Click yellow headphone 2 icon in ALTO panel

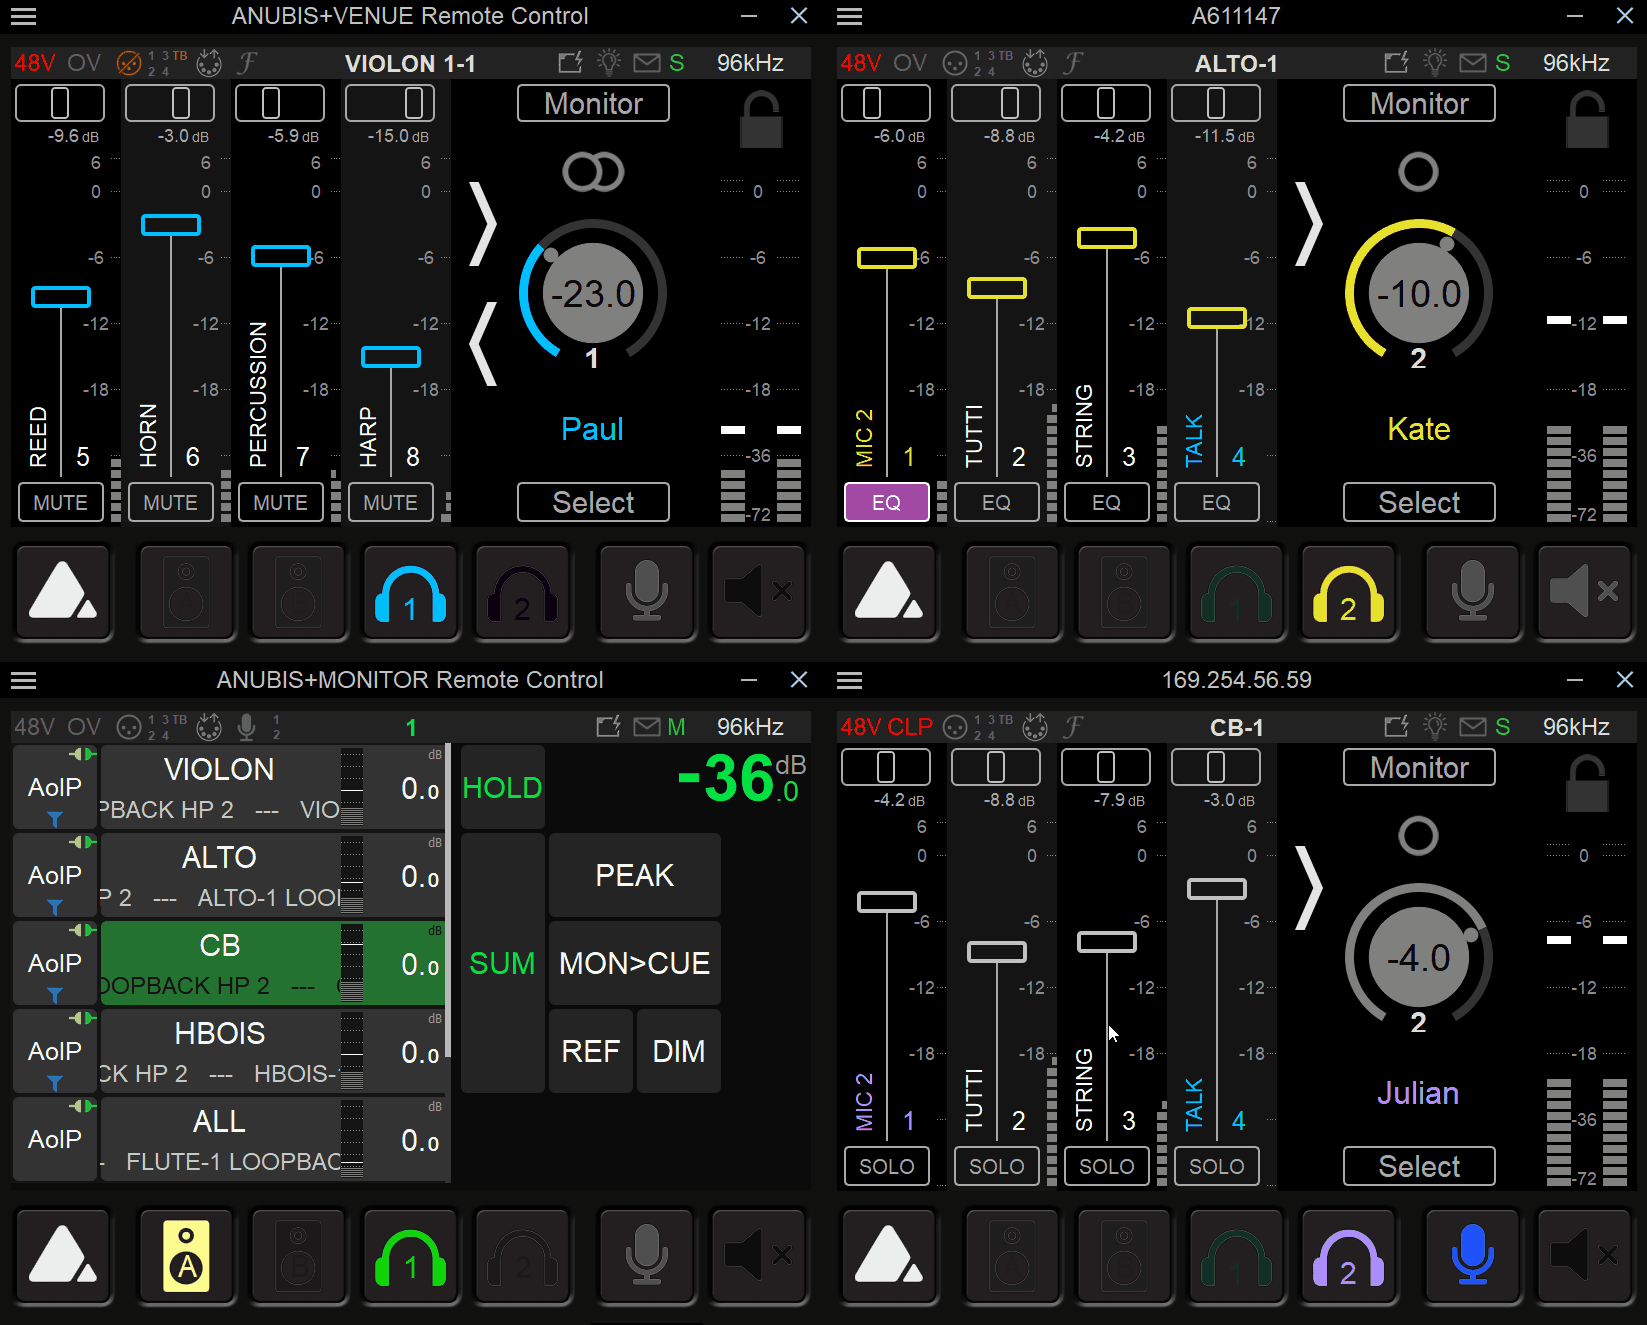pos(1347,594)
